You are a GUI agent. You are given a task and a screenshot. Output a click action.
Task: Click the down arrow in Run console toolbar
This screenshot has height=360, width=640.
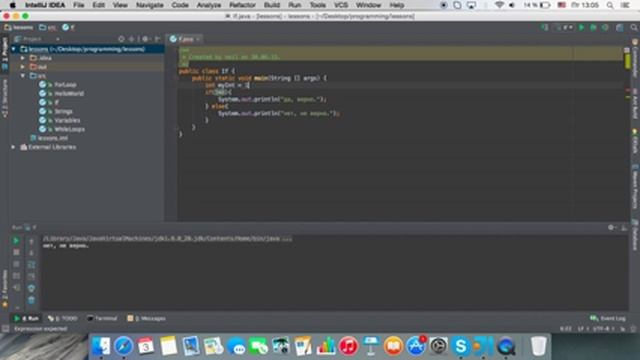31,253
